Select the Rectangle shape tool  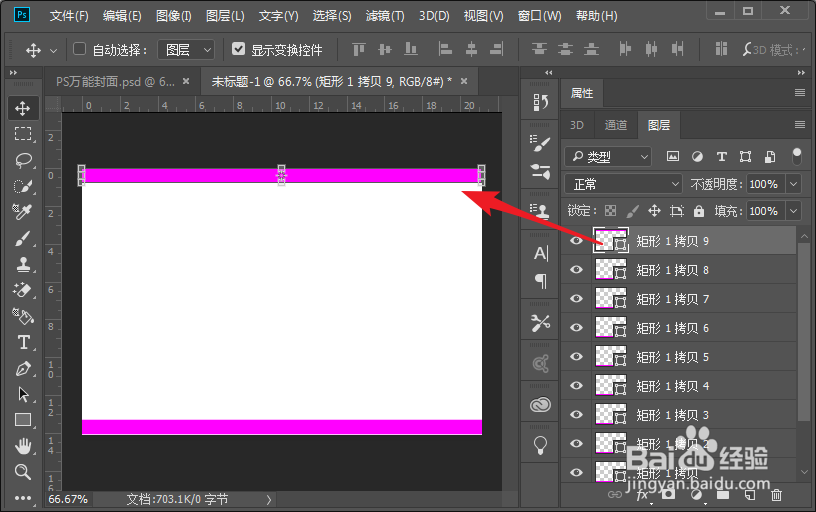[22, 419]
